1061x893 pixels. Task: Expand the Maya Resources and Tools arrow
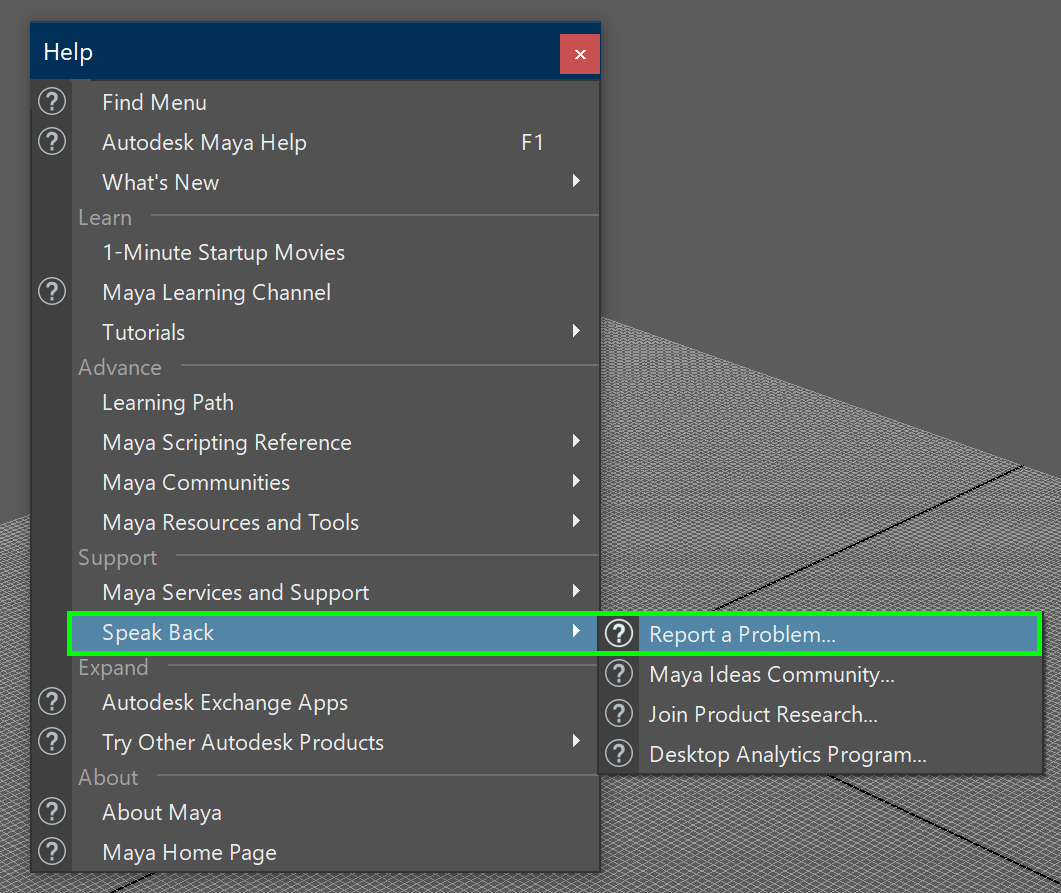(x=576, y=521)
